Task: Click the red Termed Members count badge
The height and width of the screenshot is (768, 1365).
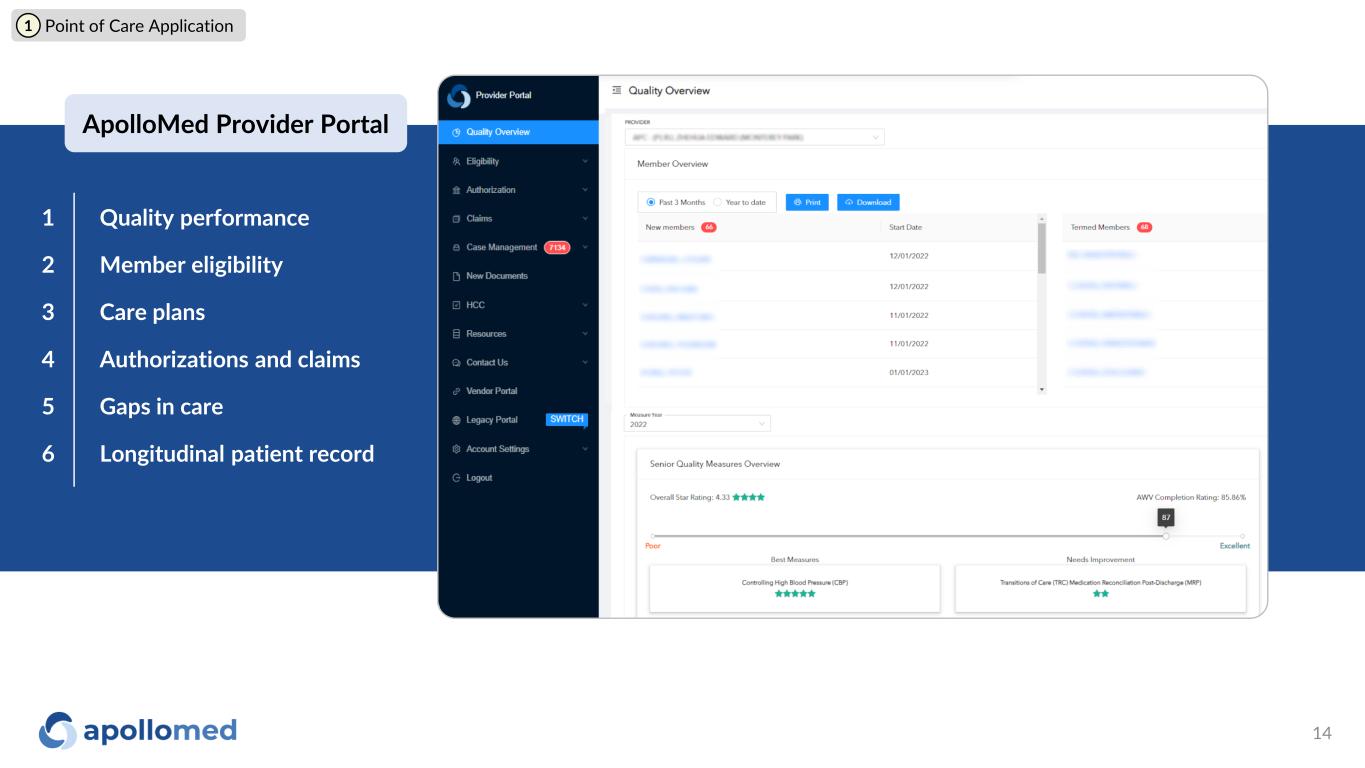Action: coord(1145,227)
